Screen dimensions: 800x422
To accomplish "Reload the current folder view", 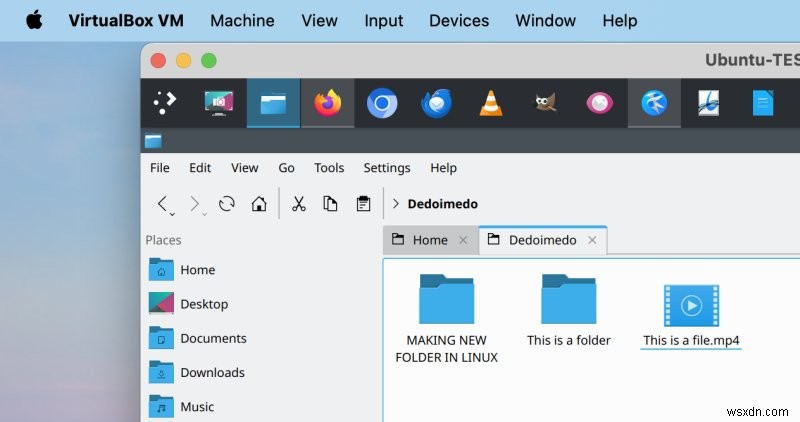I will 227,204.
